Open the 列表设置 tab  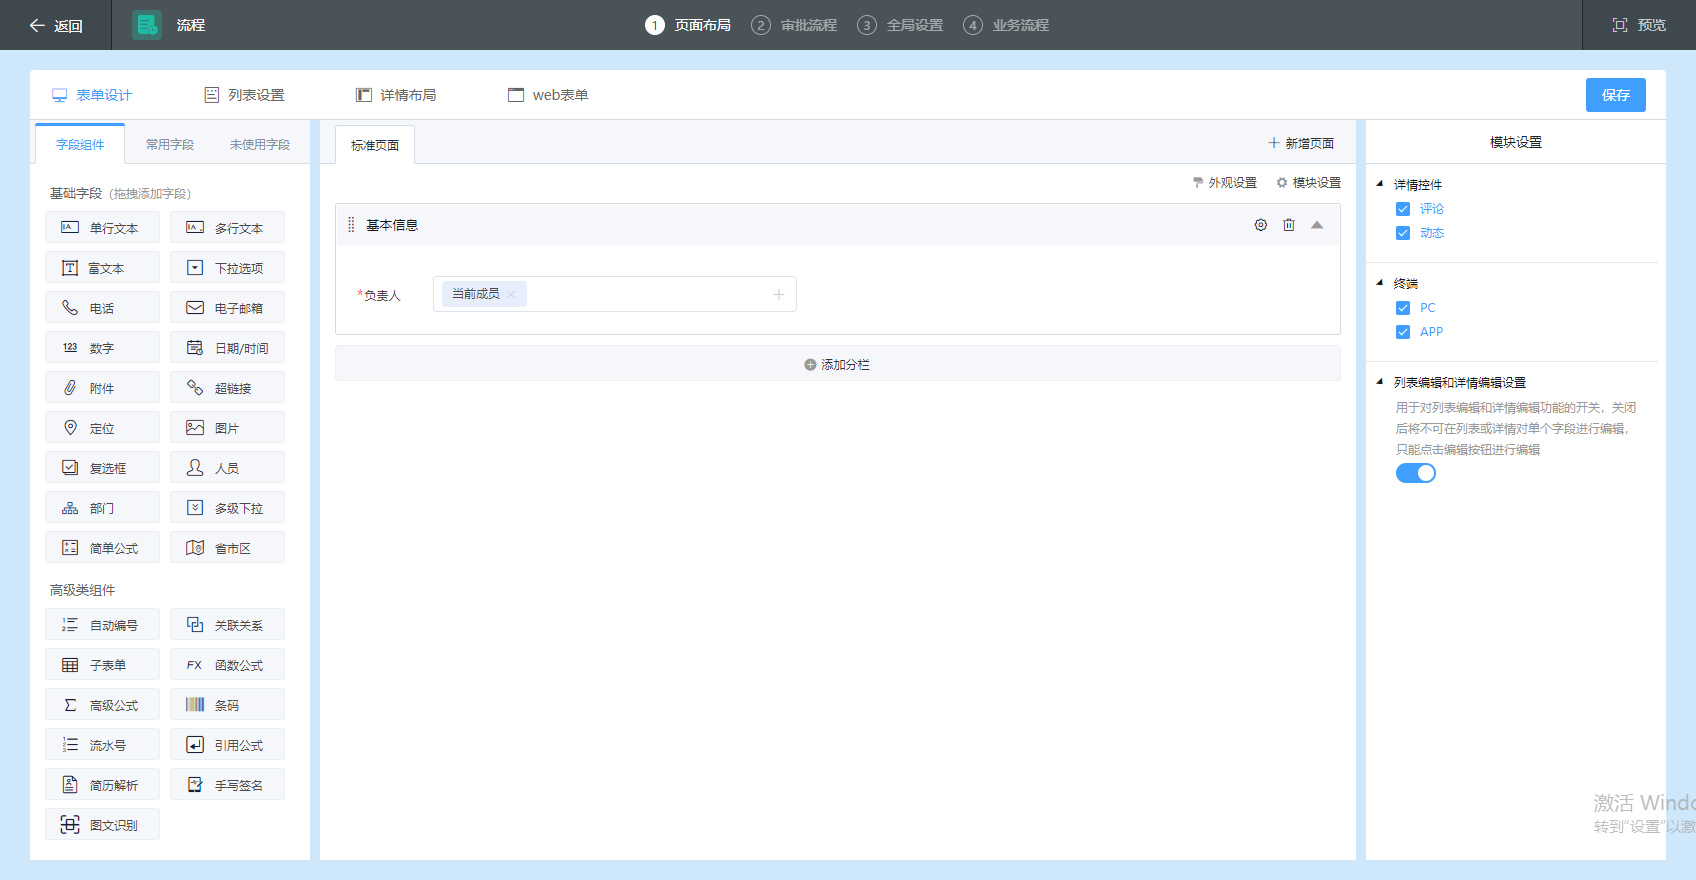coord(245,95)
